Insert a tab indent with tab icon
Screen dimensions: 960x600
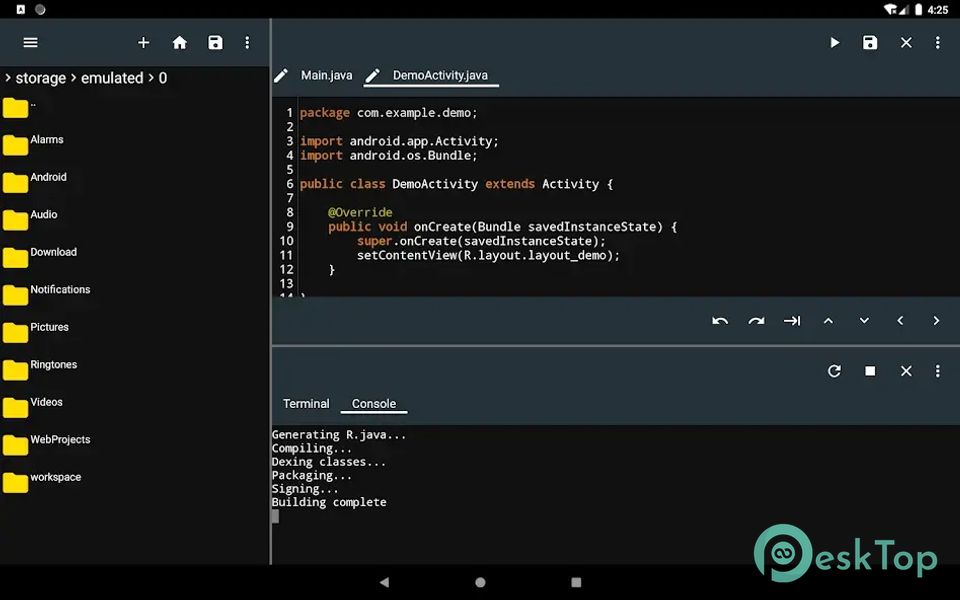coord(792,321)
